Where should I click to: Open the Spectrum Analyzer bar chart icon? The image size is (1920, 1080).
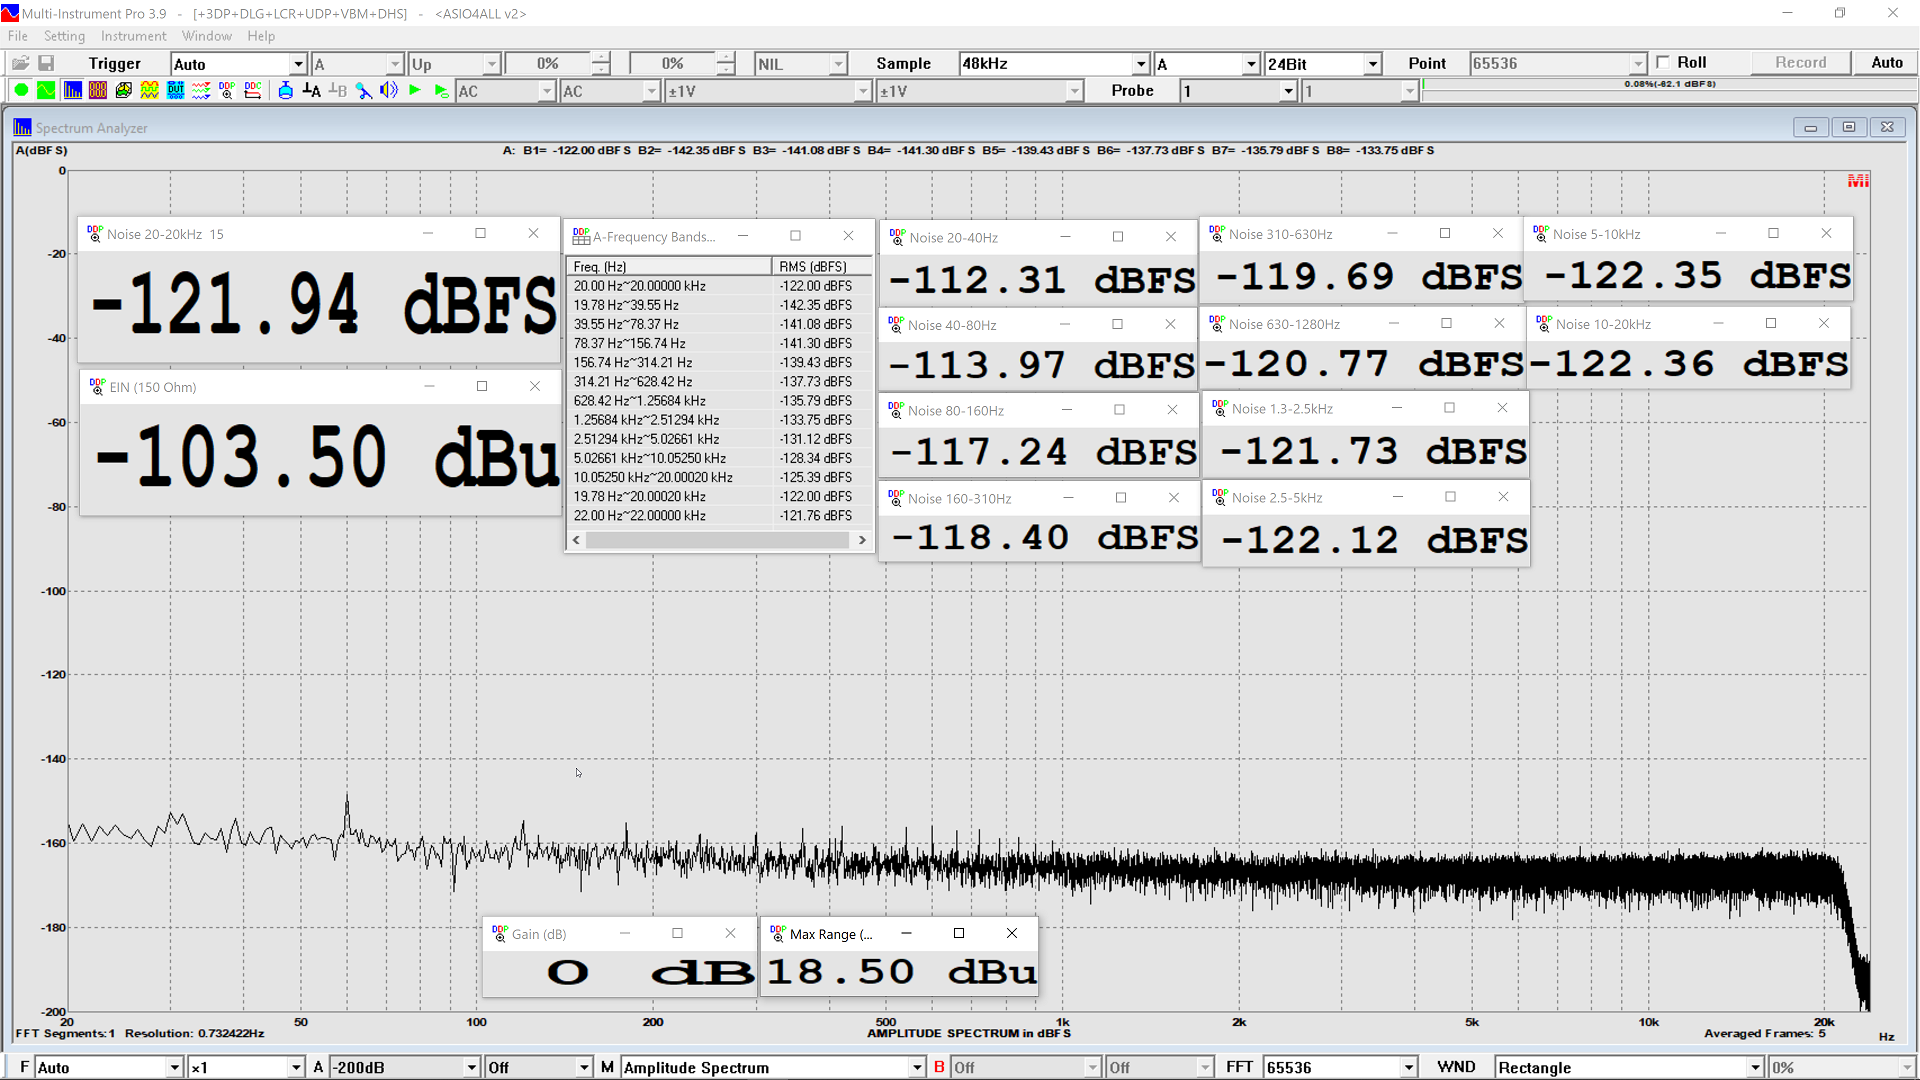[x=72, y=90]
